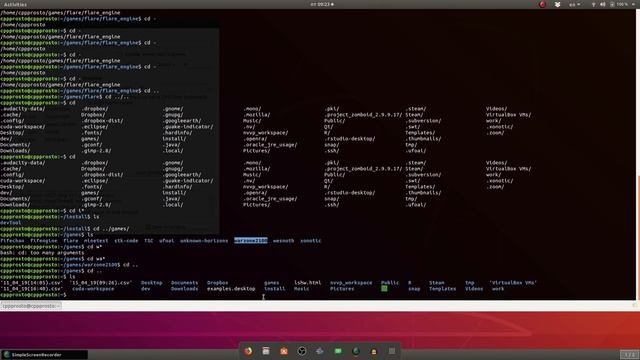Open the Activities overview
This screenshot has height=360, width=640.
tap(15, 4)
